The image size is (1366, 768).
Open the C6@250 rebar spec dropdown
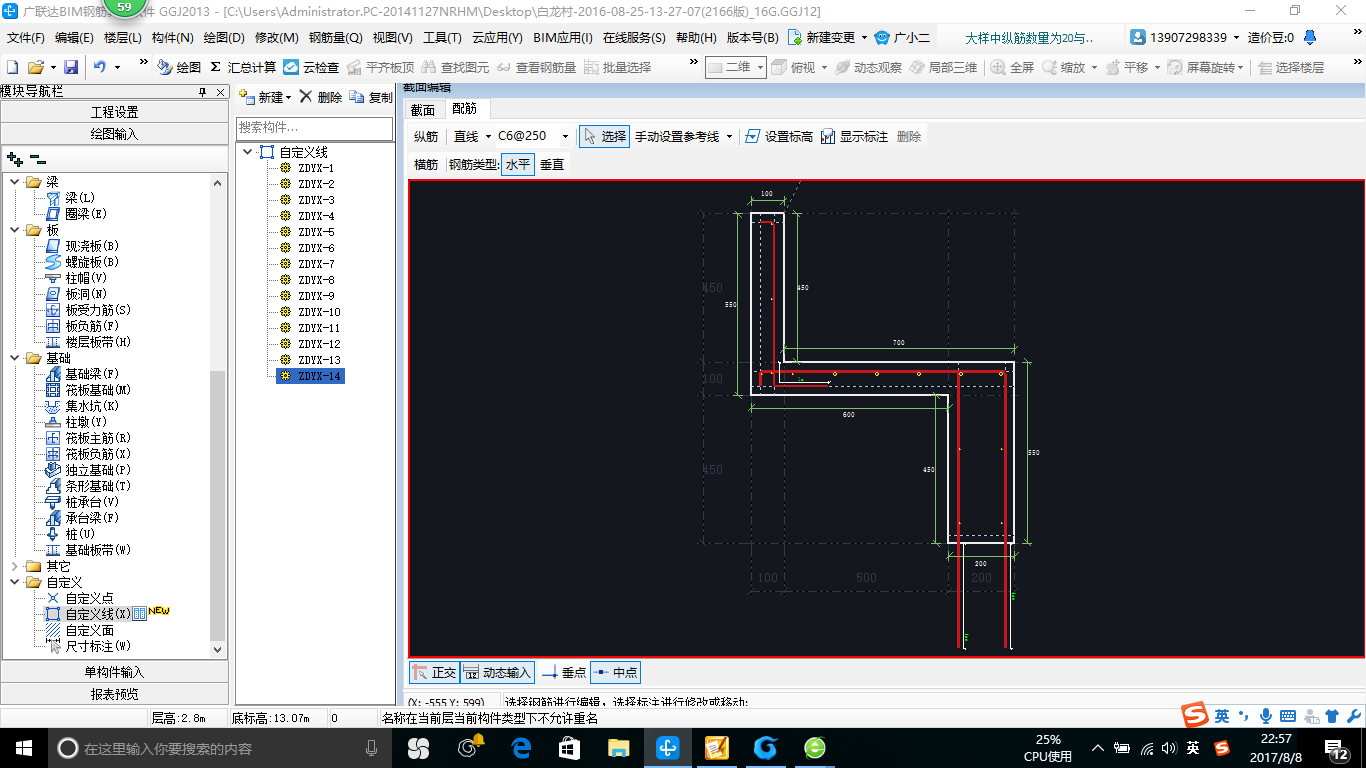565,137
